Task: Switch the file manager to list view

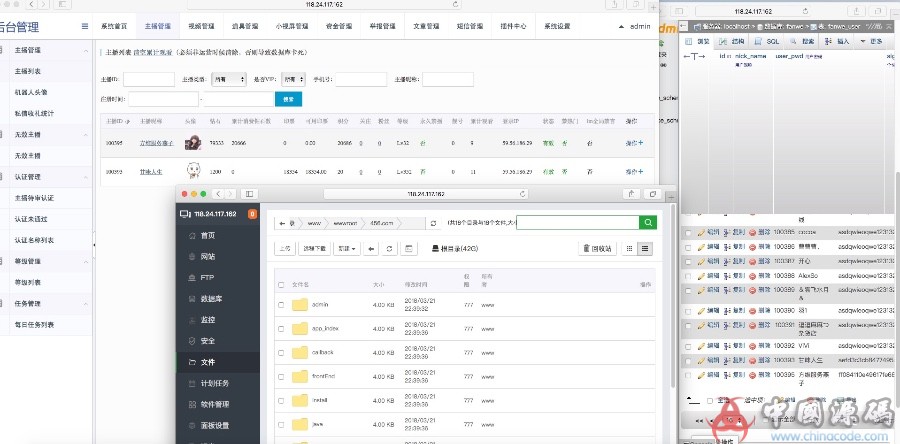Action: (x=645, y=248)
